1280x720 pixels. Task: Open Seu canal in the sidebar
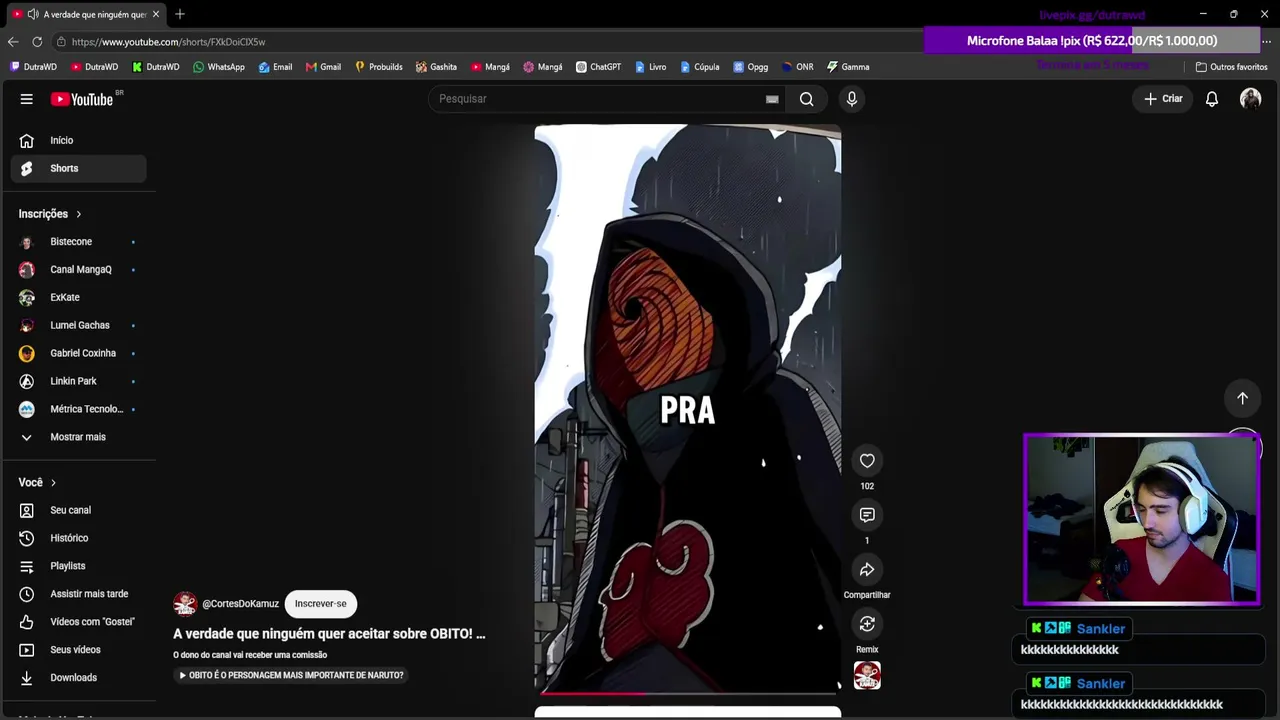78,510
